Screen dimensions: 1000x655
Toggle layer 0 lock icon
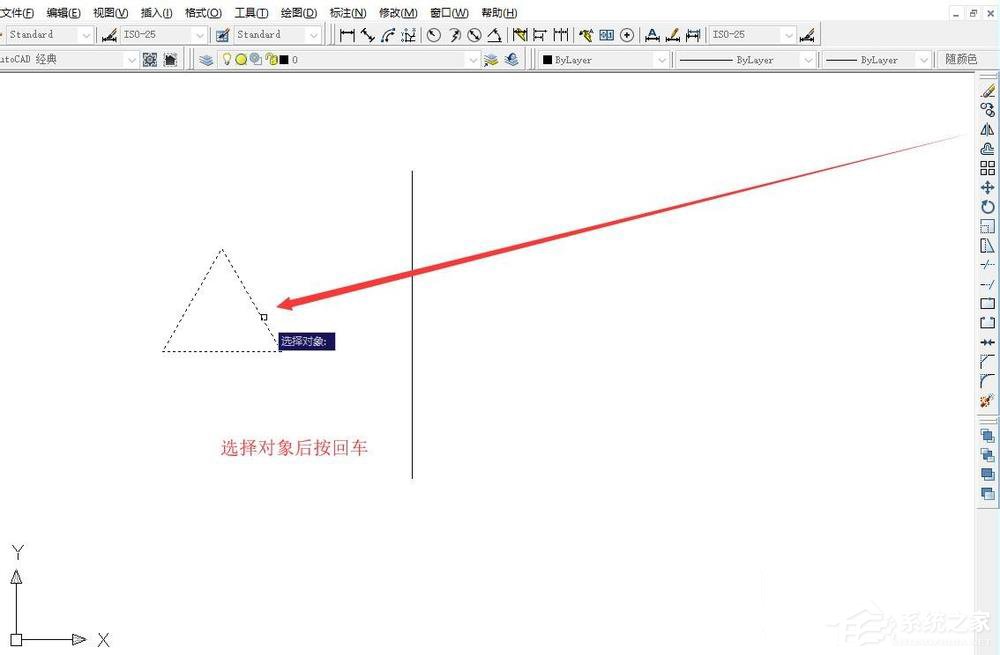[271, 59]
